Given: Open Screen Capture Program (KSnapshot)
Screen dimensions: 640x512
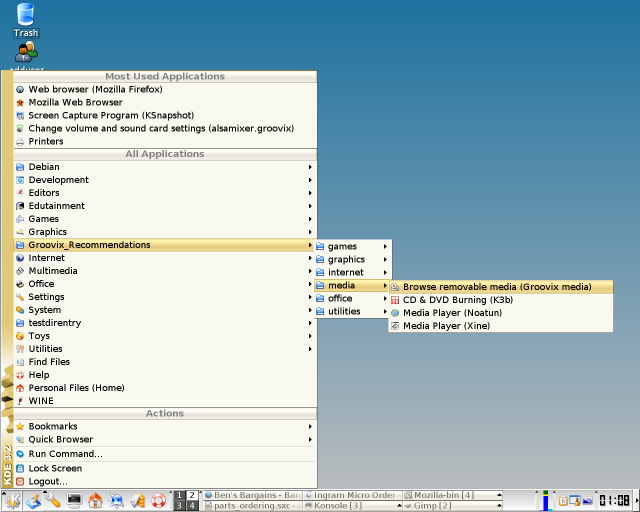Looking at the screenshot, I should point(165,115).
